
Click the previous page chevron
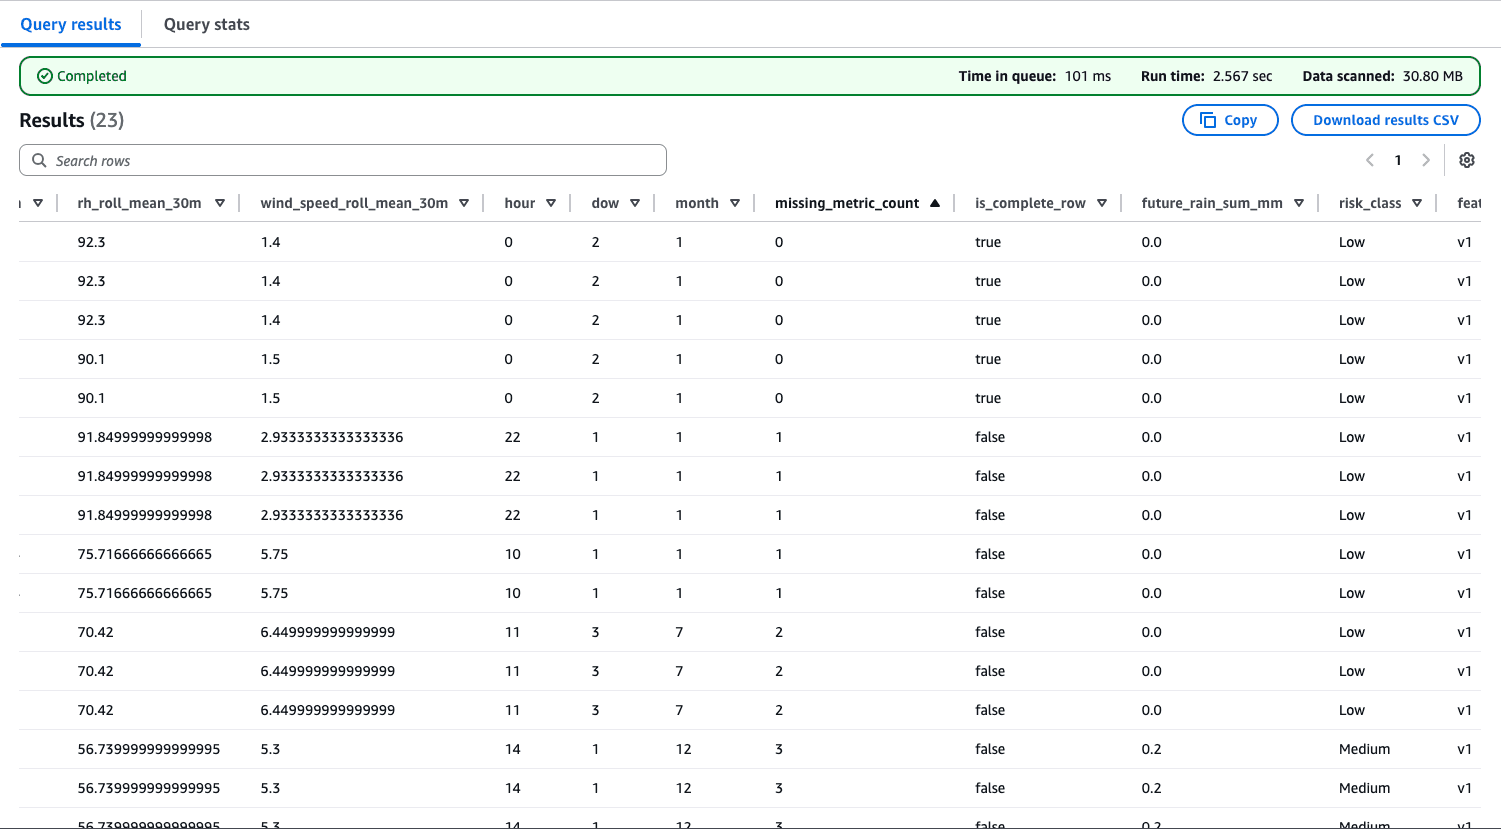pos(1369,160)
